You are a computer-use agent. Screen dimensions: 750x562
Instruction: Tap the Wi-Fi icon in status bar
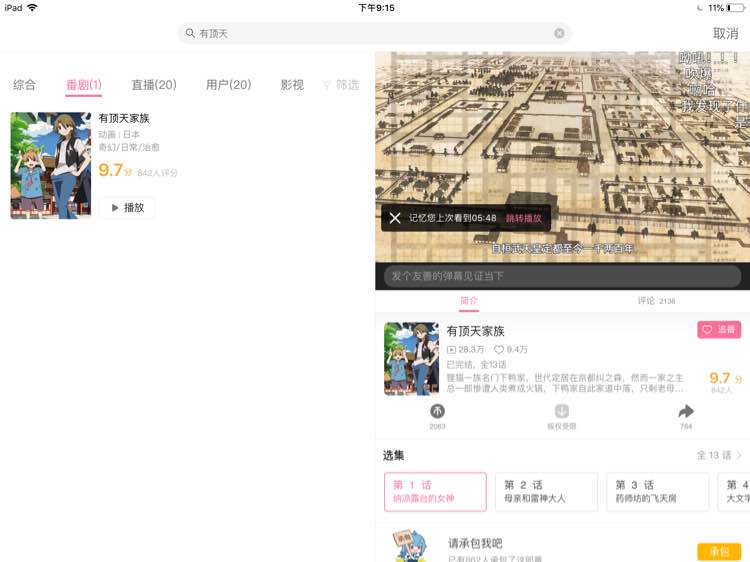32,8
